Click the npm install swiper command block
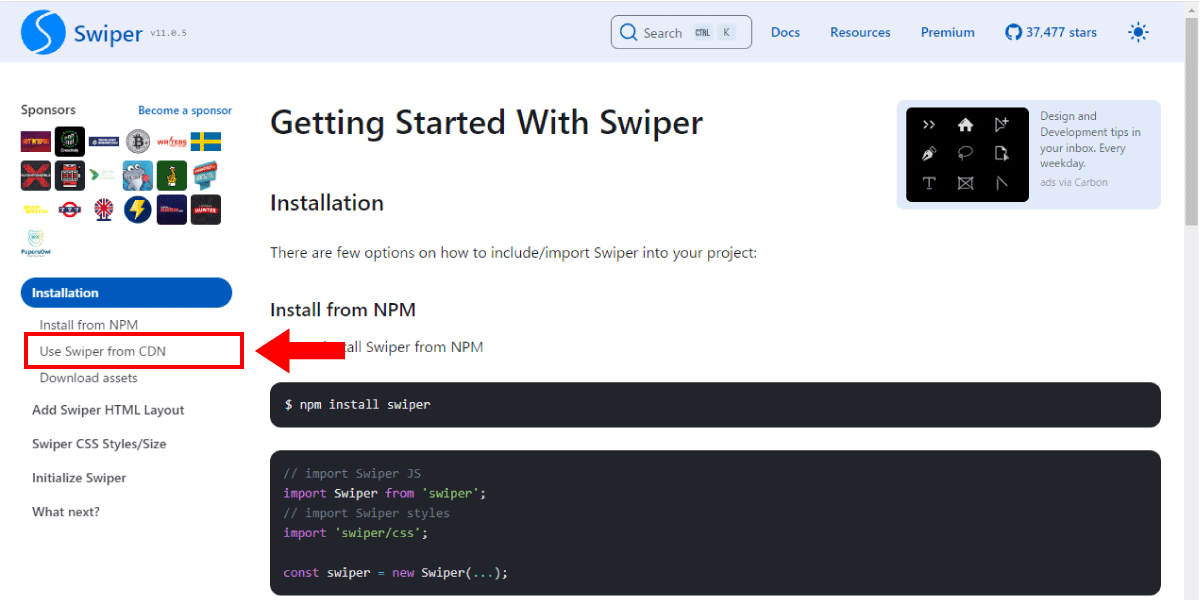 (x=715, y=405)
